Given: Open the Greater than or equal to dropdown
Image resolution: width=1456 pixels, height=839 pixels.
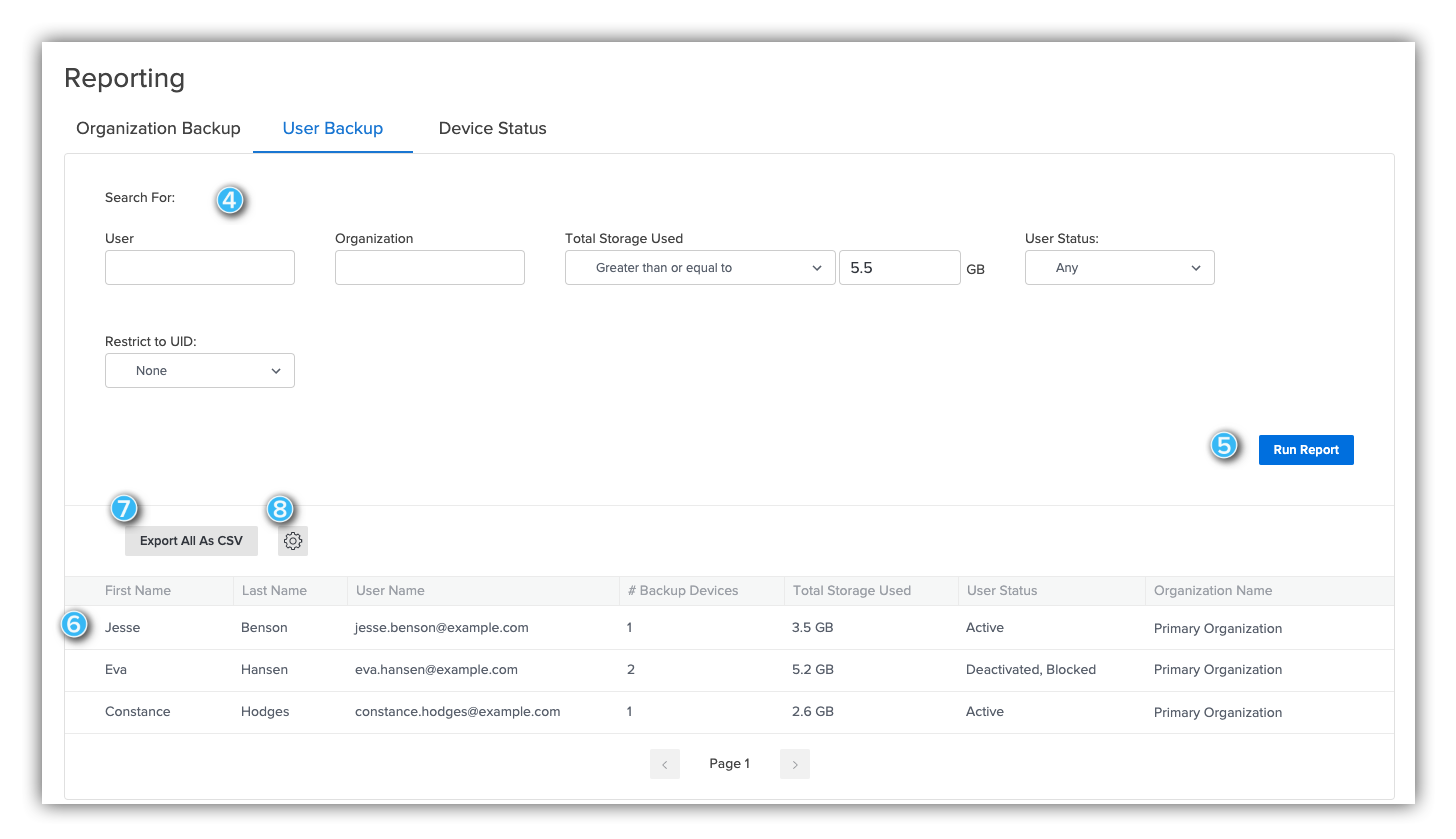Looking at the screenshot, I should (x=700, y=268).
